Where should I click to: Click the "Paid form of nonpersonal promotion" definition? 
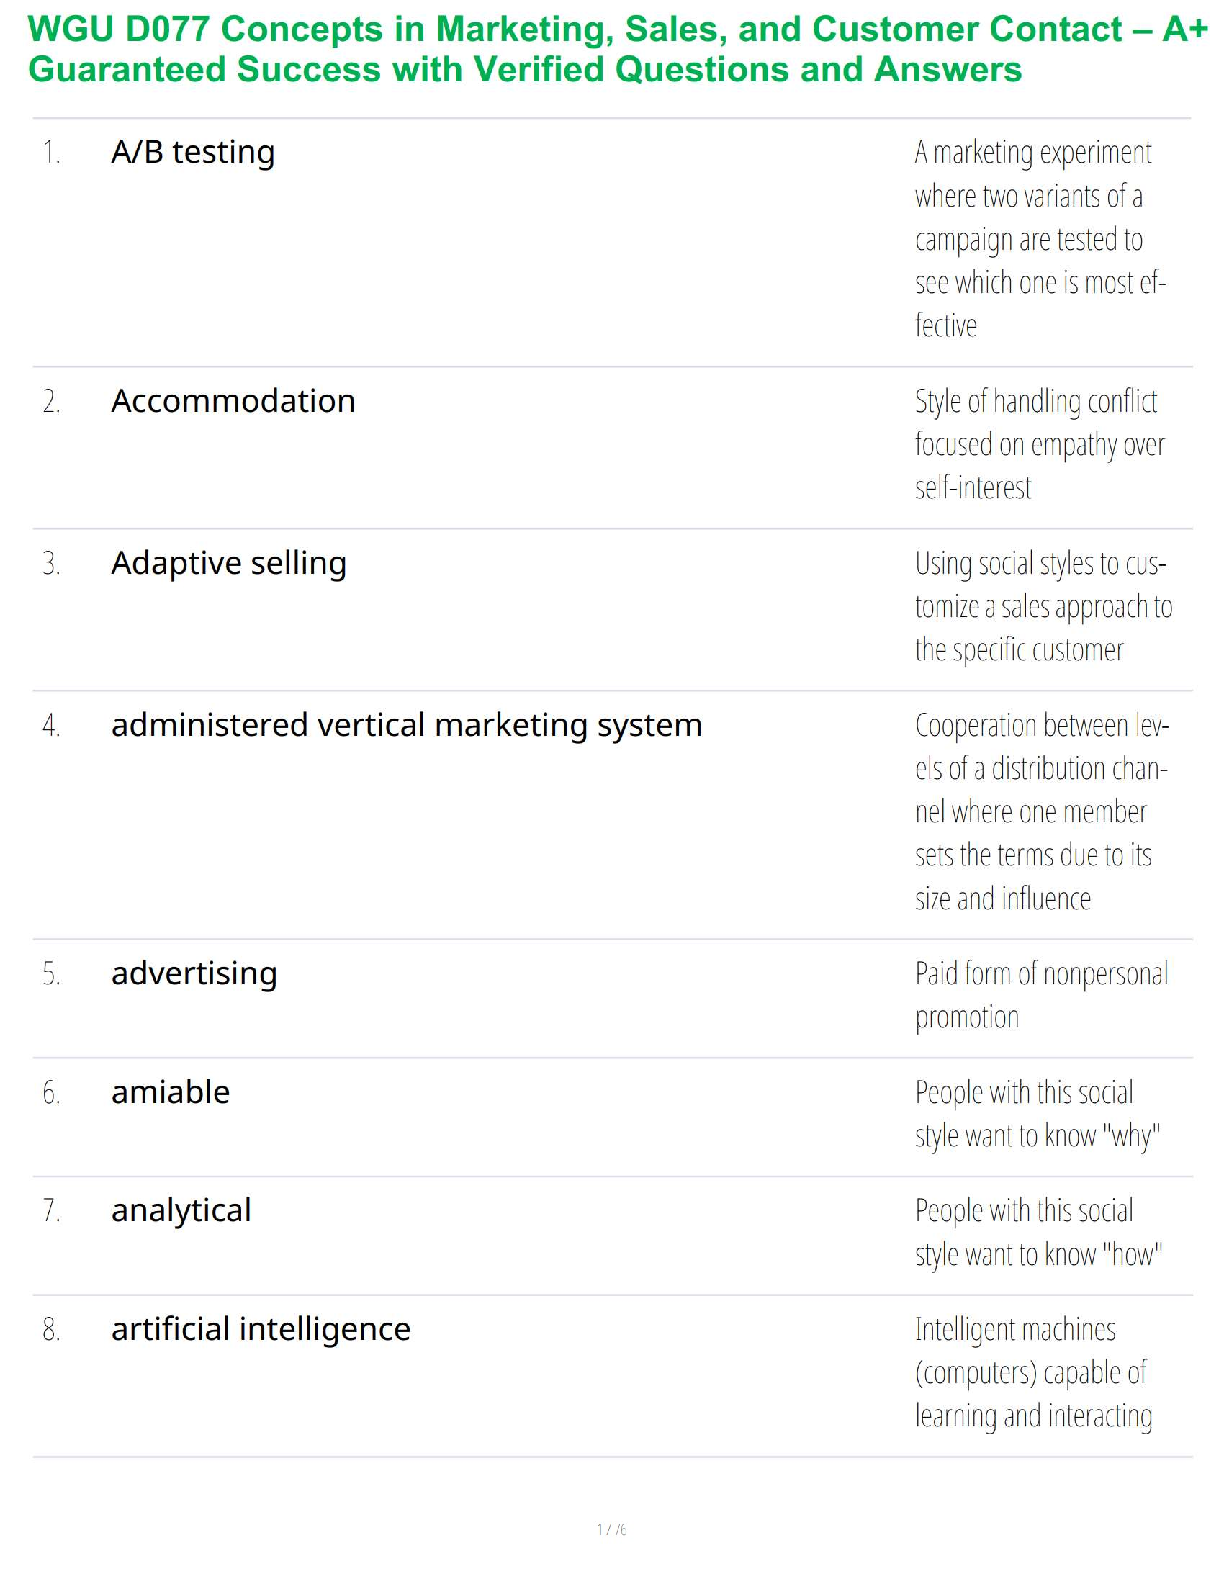1040,995
